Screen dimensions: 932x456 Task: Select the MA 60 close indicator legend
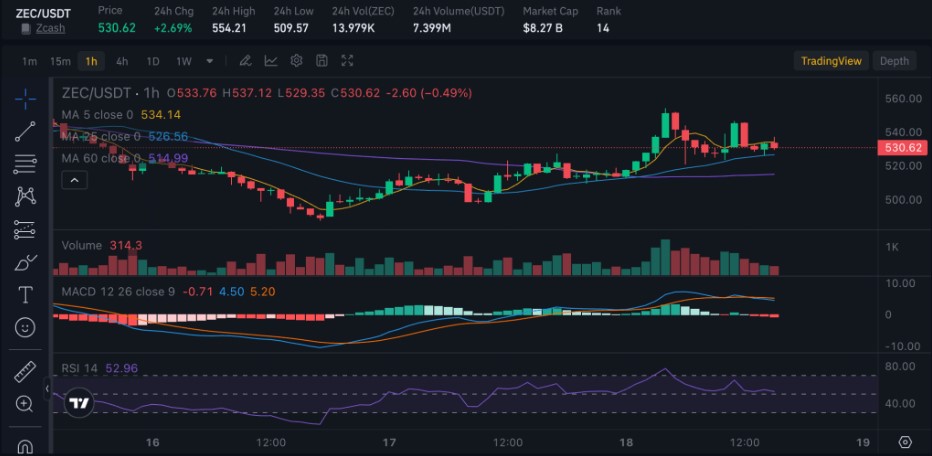(101, 158)
